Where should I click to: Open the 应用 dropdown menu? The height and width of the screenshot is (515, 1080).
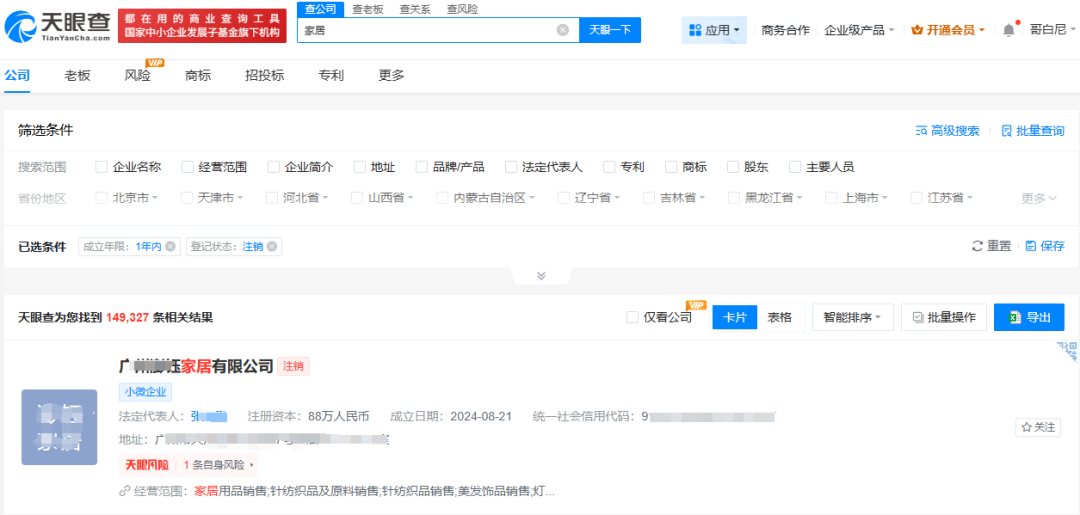click(714, 30)
